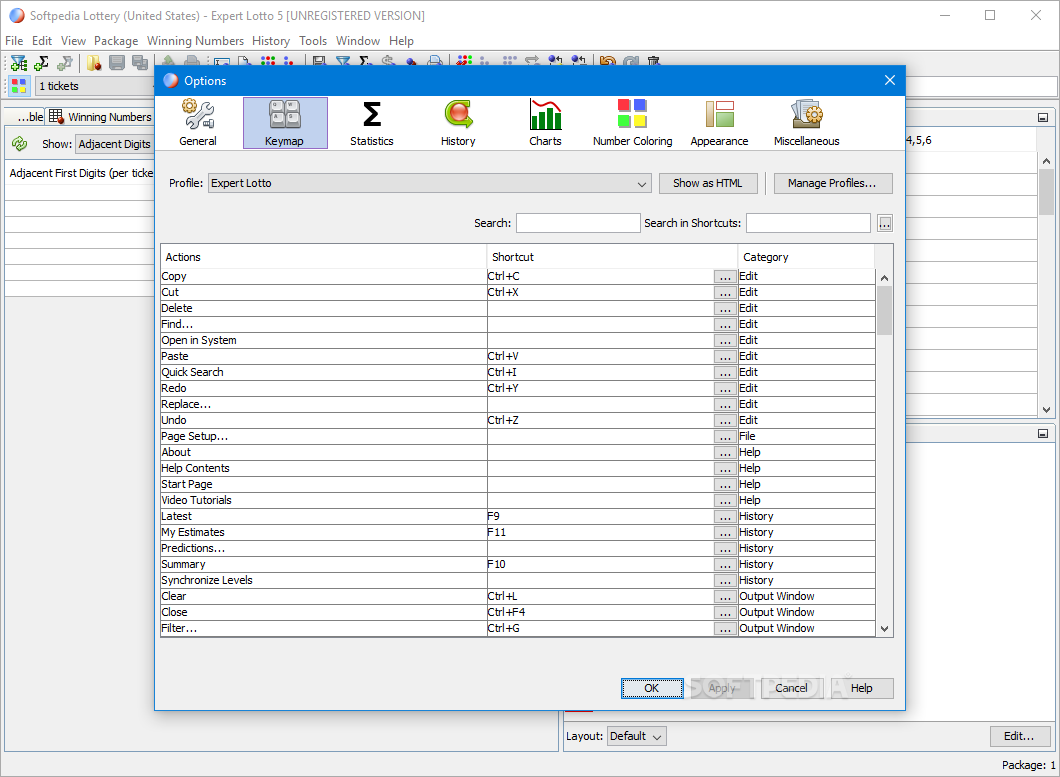
Task: Sort by Actions column header
Action: (324, 257)
